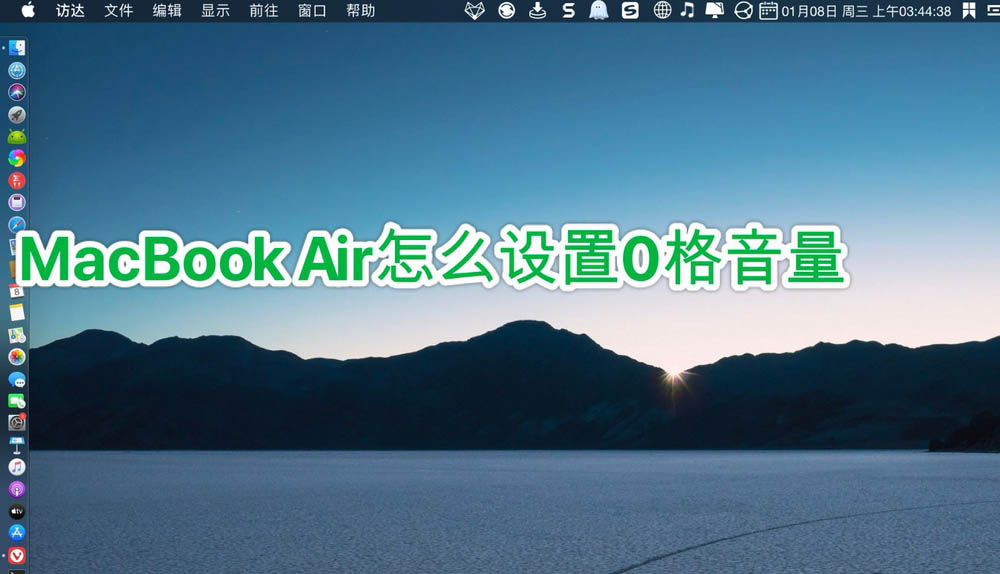Image resolution: width=1000 pixels, height=574 pixels.
Task: Open Photos from the dock
Action: [17, 357]
